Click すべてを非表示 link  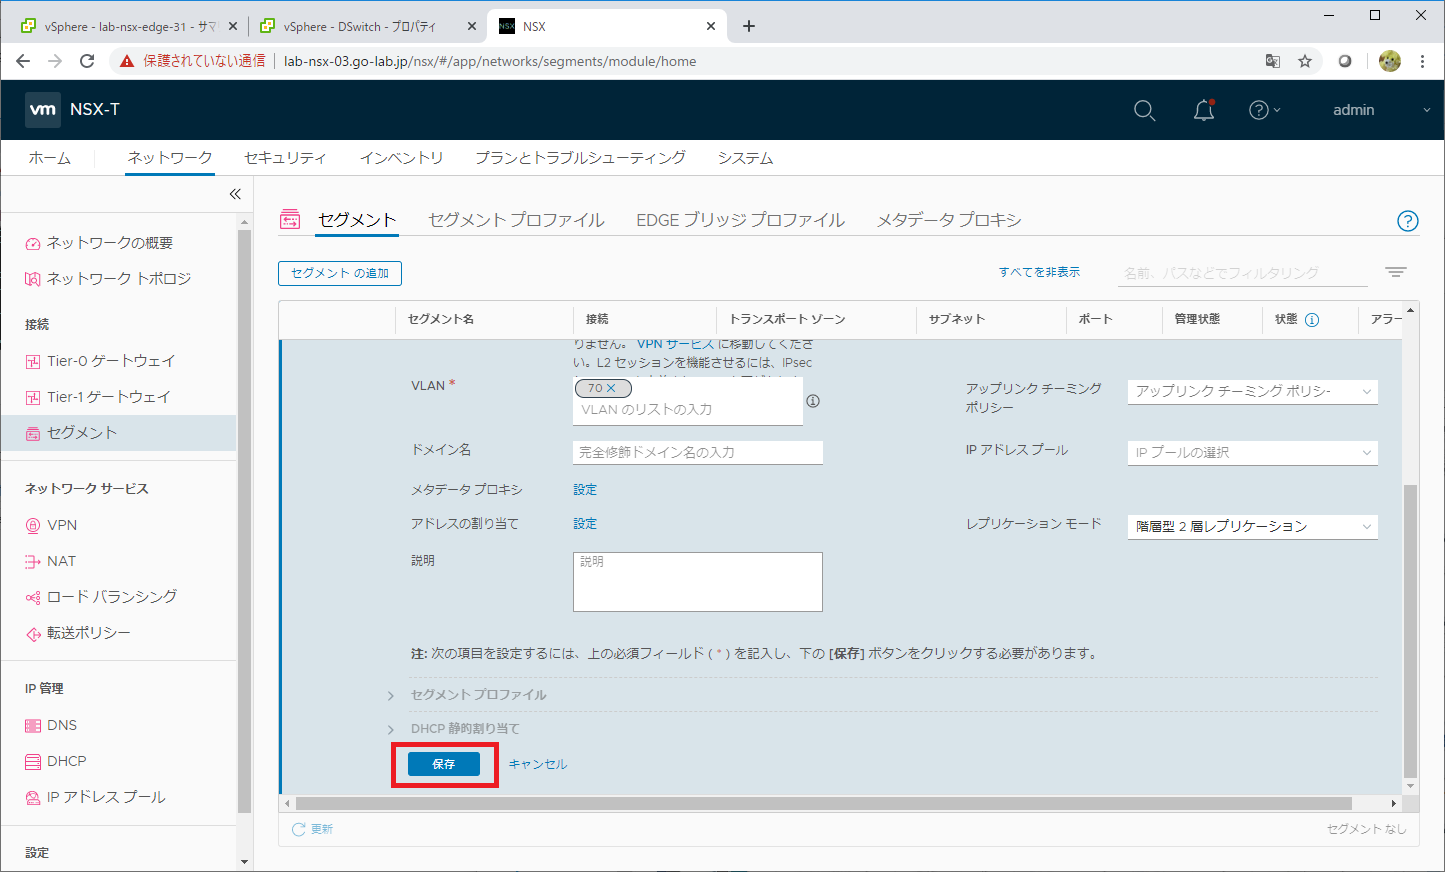(x=1039, y=272)
